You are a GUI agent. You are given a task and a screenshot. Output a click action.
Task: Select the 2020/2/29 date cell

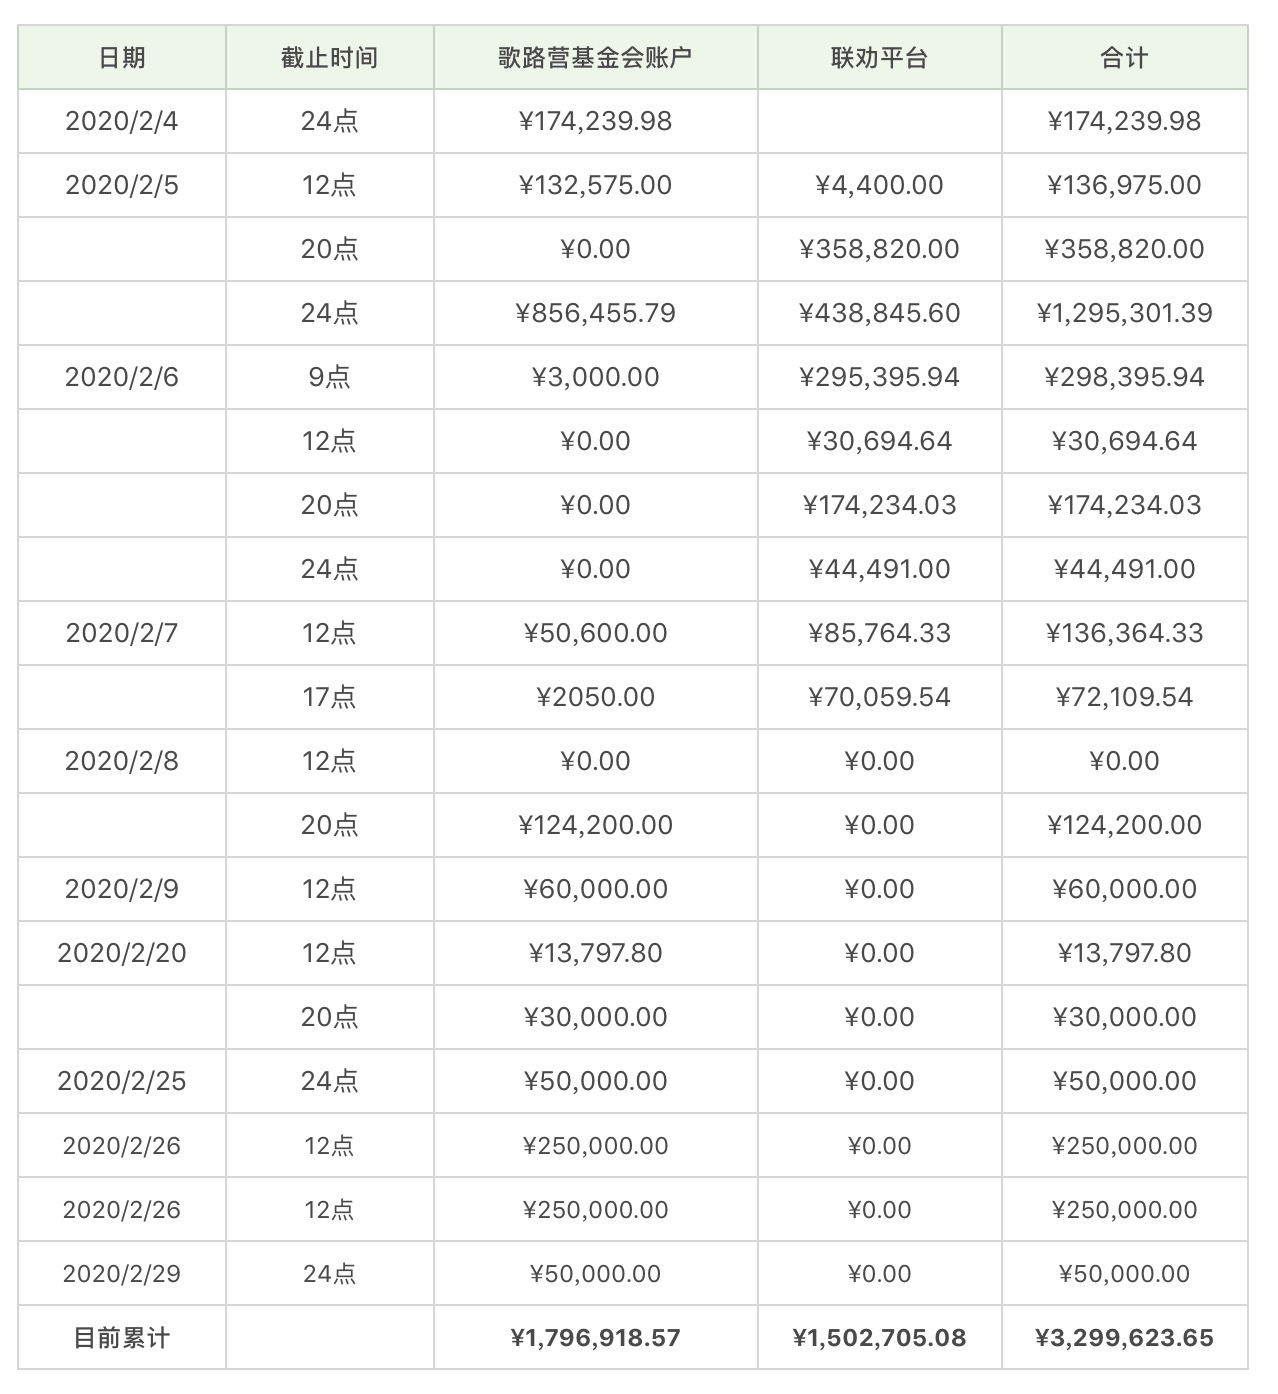pyautogui.click(x=122, y=1273)
